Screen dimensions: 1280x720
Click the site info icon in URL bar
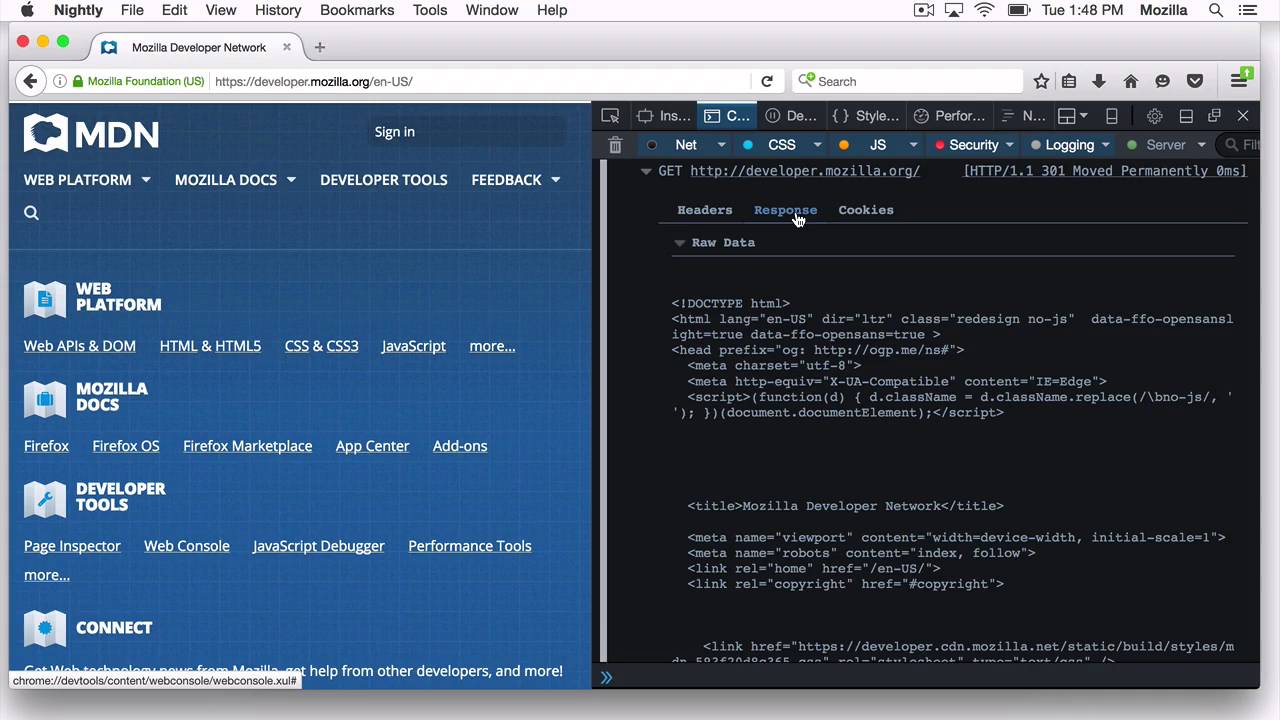pos(60,81)
